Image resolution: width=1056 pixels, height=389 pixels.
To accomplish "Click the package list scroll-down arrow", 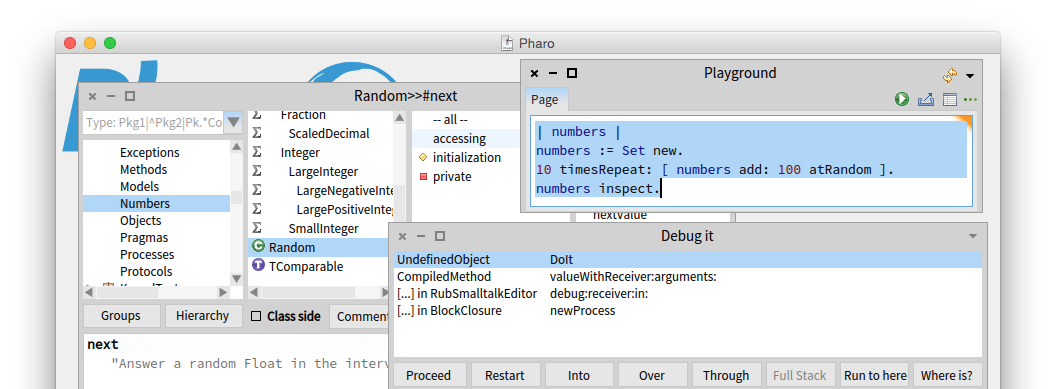I will (x=236, y=279).
